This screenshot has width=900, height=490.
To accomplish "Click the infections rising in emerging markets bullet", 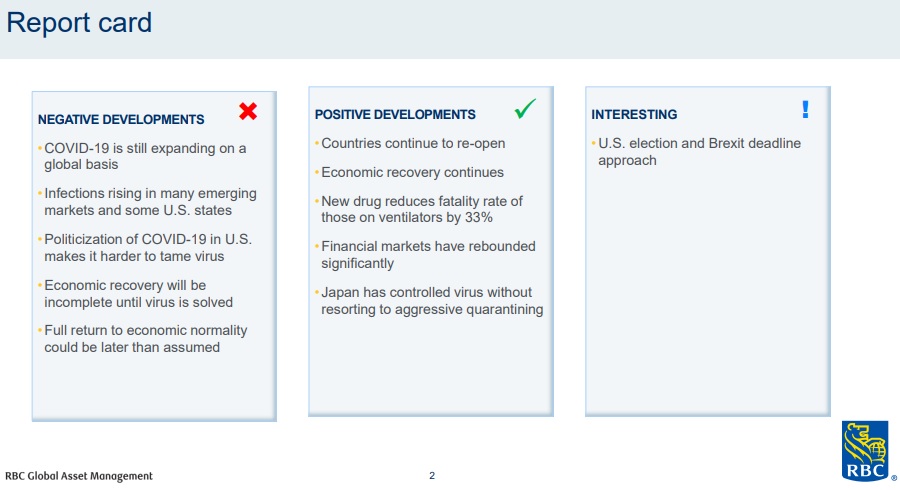I will [150, 202].
